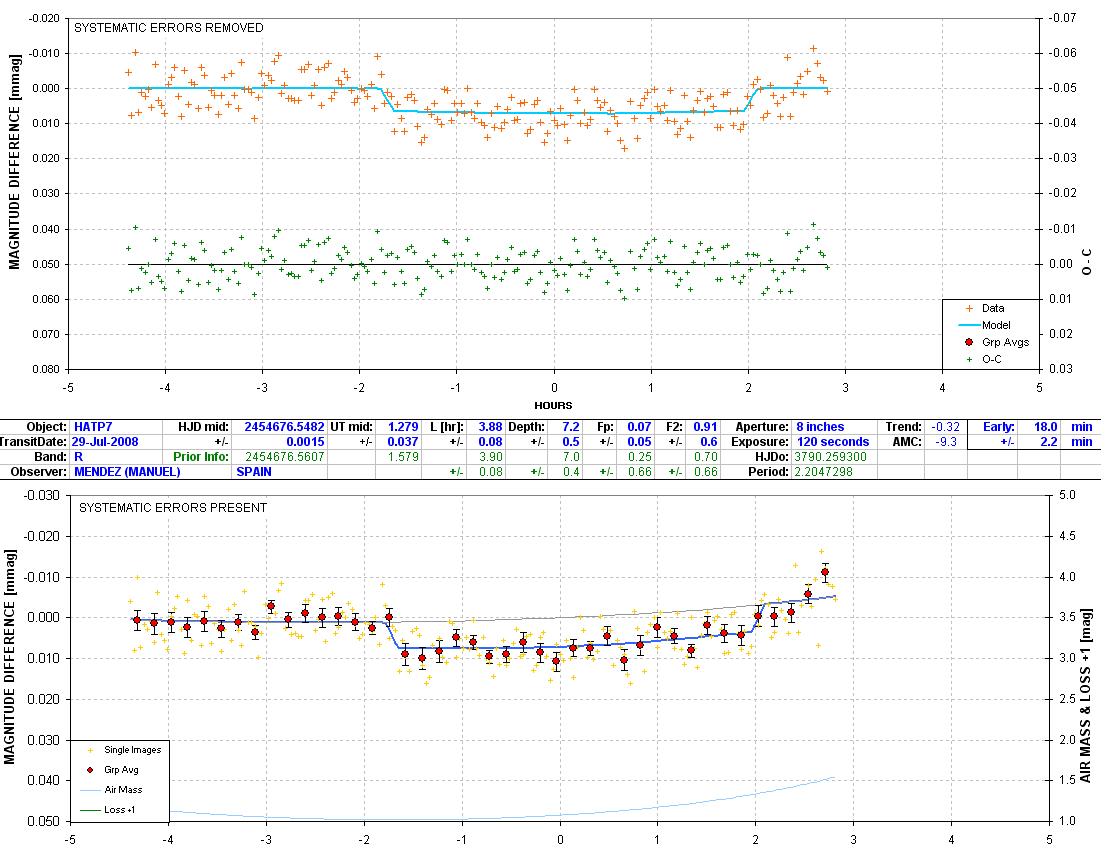The width and height of the screenshot is (1101, 850).
Task: Click the 'Period:' label
Action: [768, 472]
